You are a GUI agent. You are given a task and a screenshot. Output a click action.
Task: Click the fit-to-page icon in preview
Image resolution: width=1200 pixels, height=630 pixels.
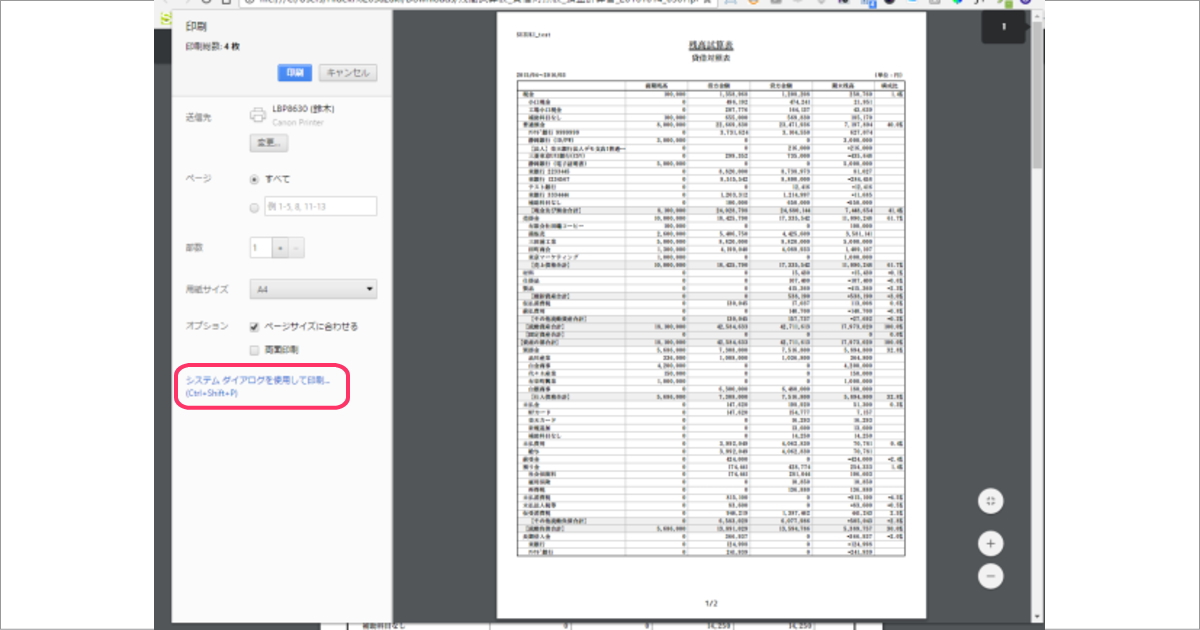tap(990, 501)
